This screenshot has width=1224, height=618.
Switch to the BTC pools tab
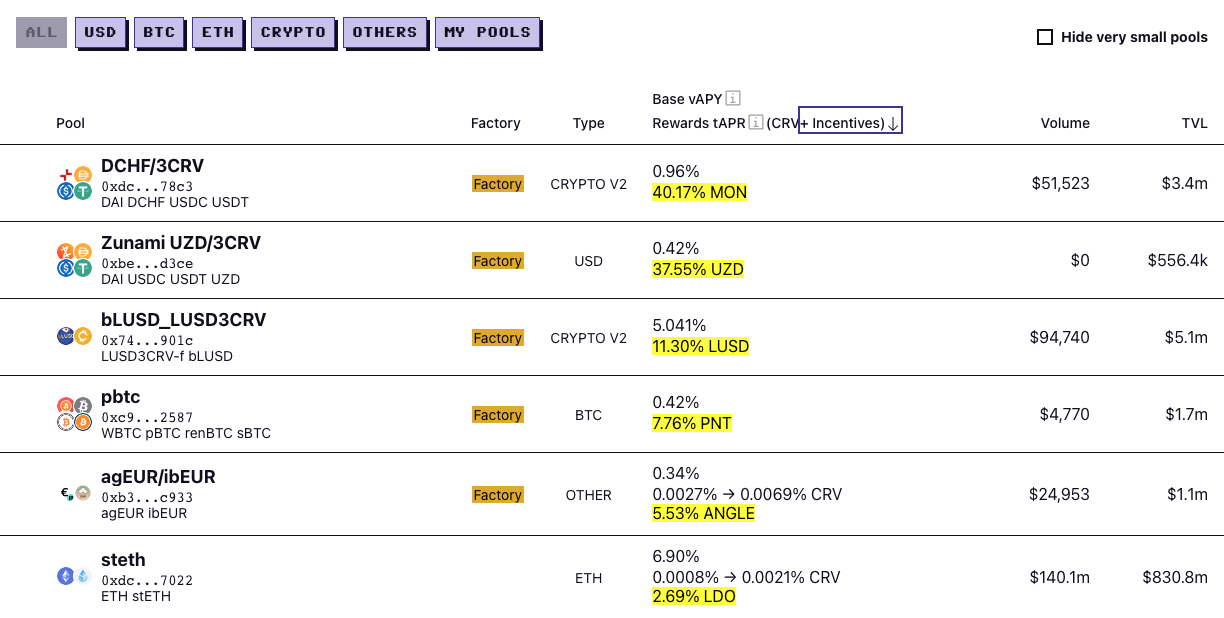point(158,32)
